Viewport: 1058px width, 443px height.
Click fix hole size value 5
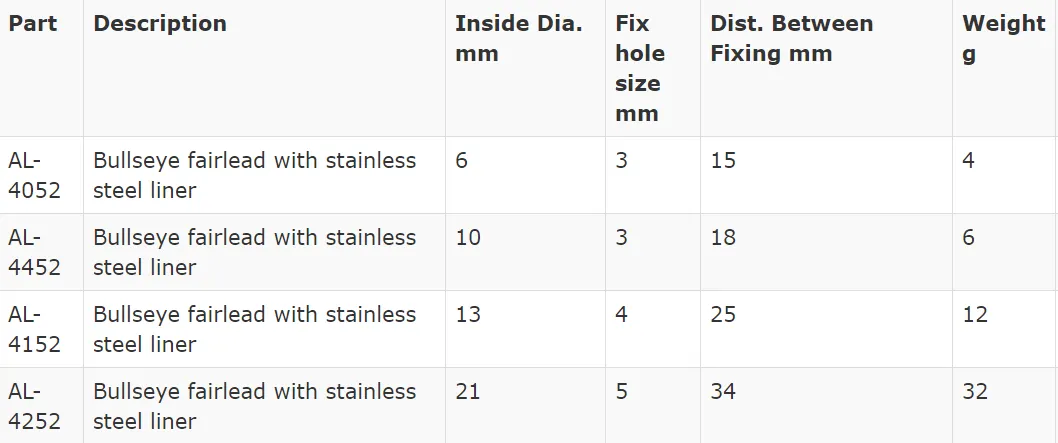point(621,392)
